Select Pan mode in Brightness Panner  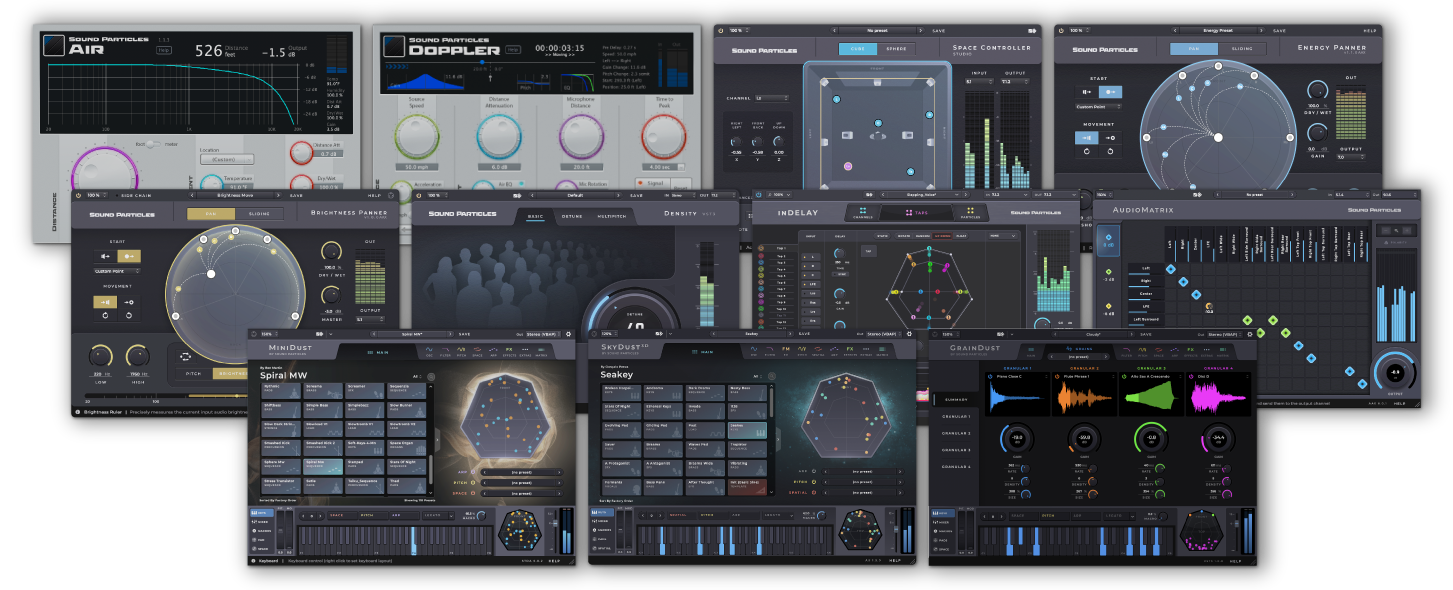[211, 214]
